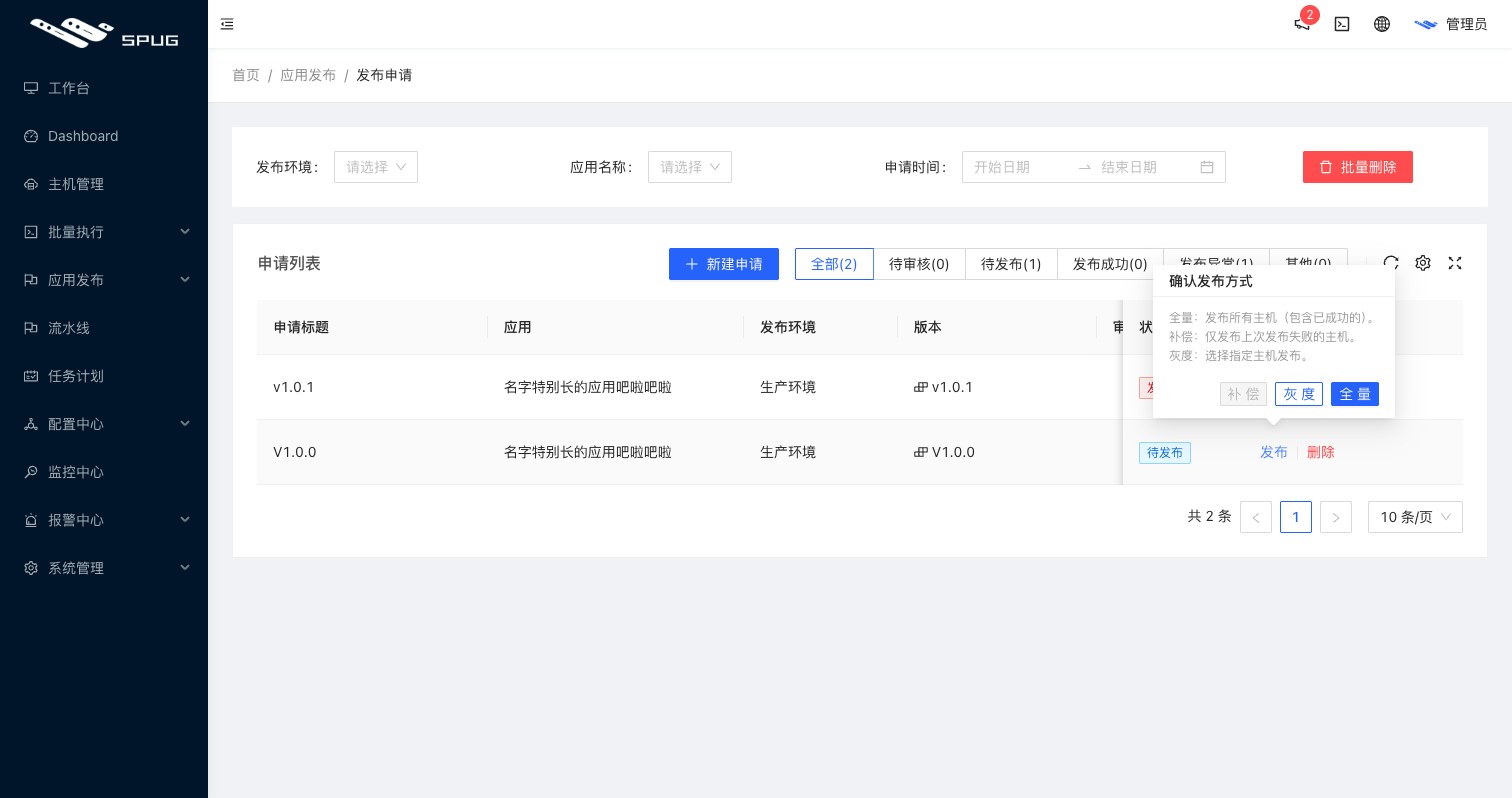Open 主机管理 in the sidebar
The height and width of the screenshot is (798, 1512).
coord(104,184)
